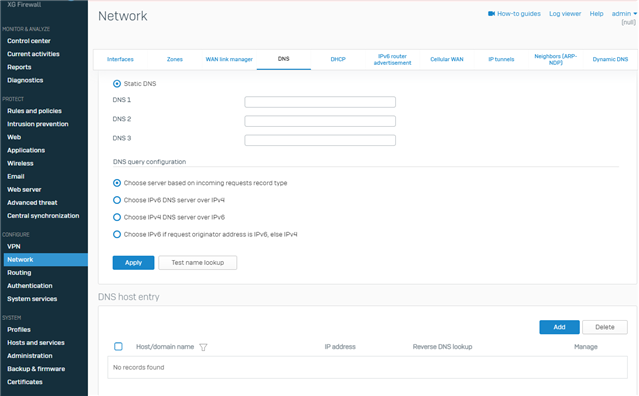The image size is (639, 396).
Task: Click the No records found text
Action: 139,367
